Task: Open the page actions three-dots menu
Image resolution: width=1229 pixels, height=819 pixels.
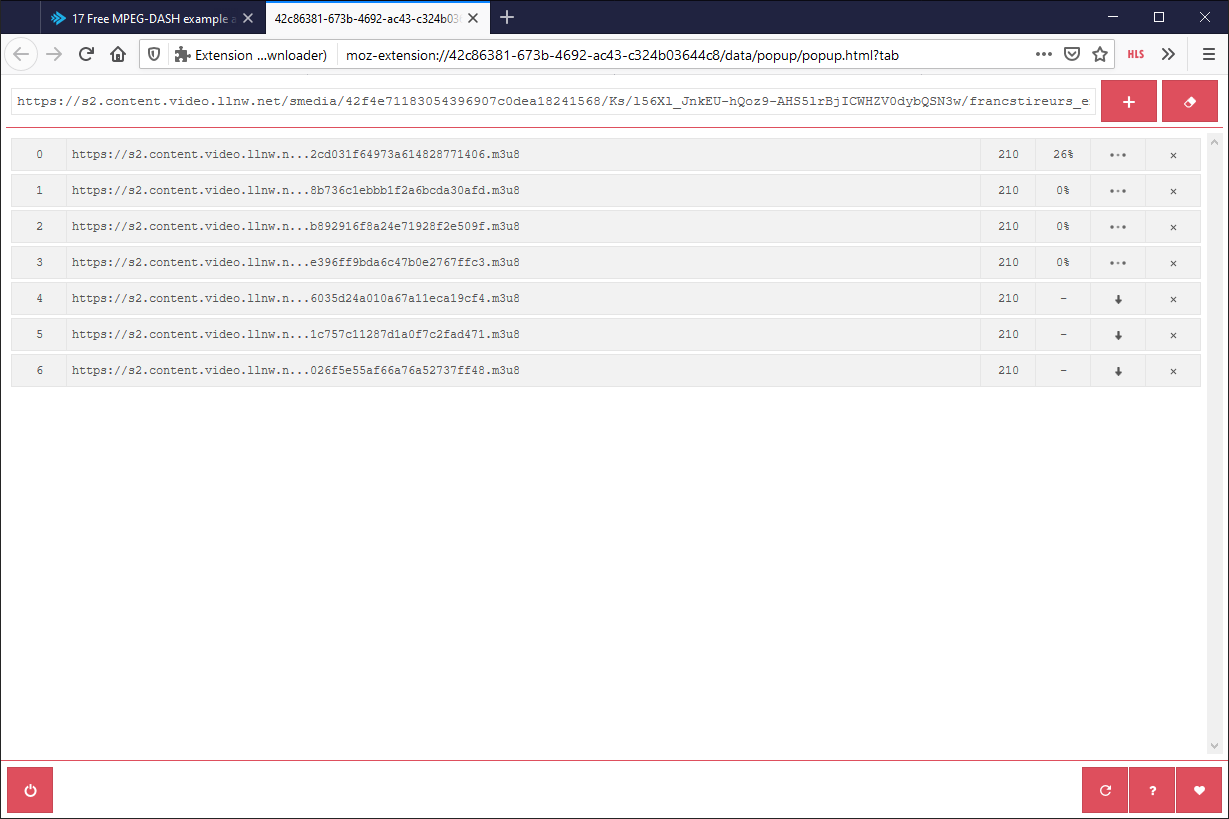Action: [x=1044, y=55]
